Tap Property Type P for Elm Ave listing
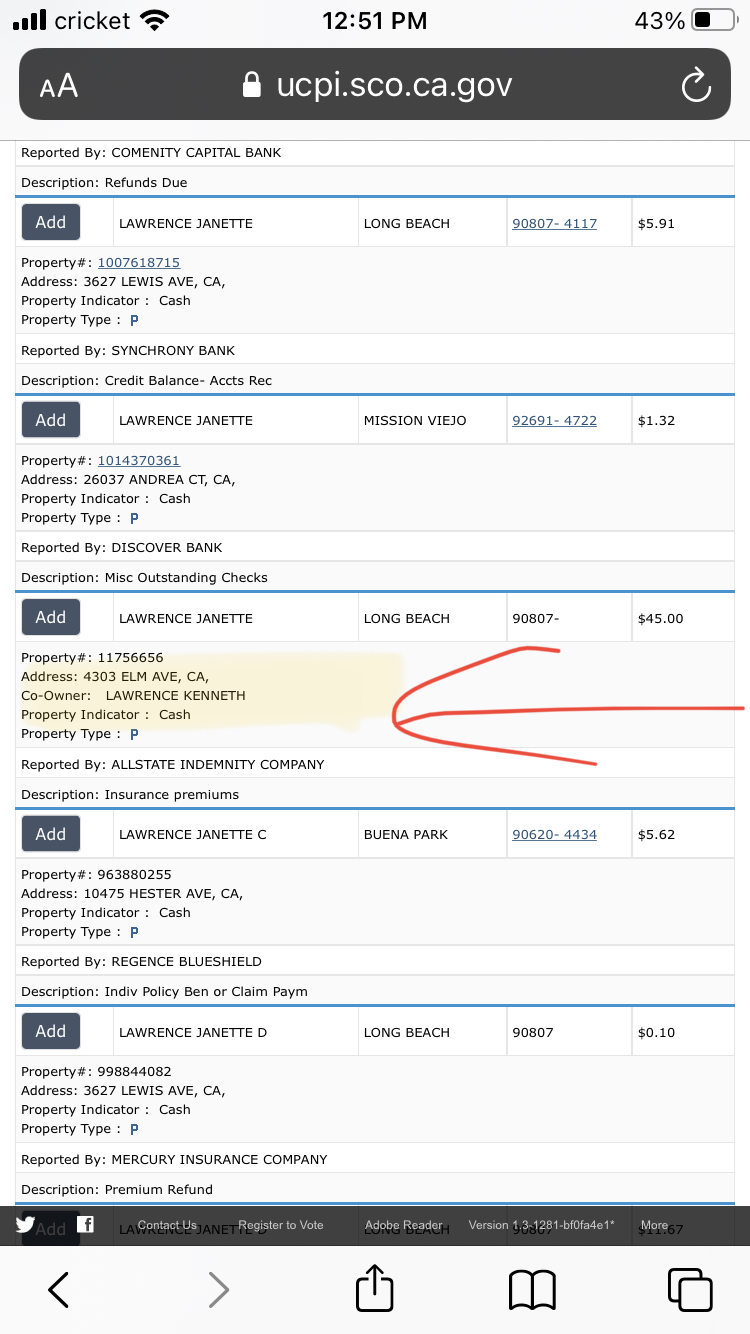This screenshot has height=1334, width=750. tap(134, 734)
